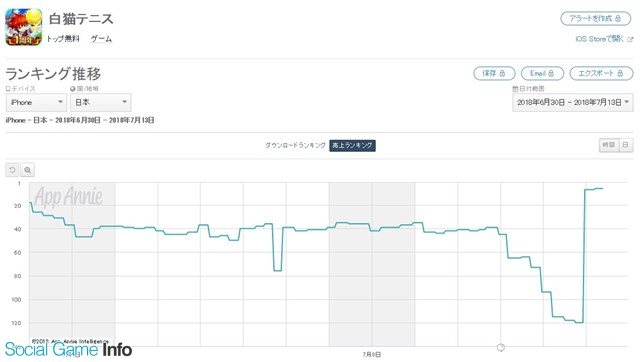Click the lock icon in 保存 button
The image size is (640, 362).
502,73
